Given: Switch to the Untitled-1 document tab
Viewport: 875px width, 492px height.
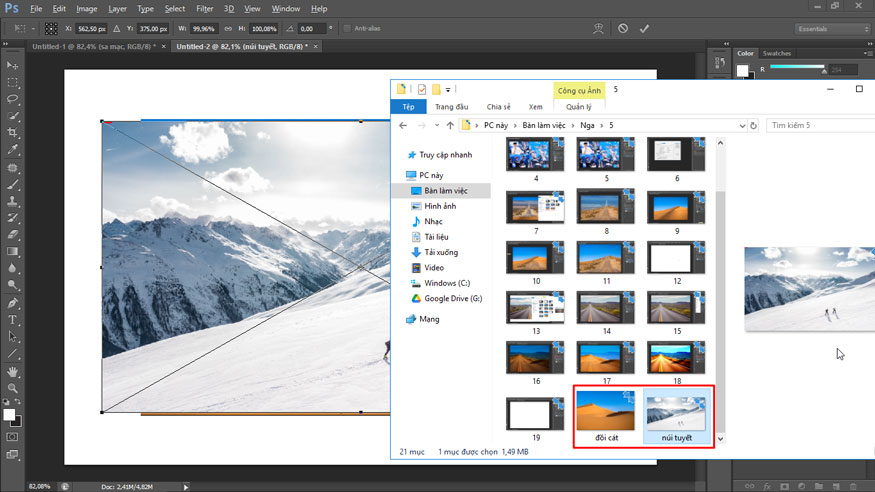Looking at the screenshot, I should (x=92, y=46).
